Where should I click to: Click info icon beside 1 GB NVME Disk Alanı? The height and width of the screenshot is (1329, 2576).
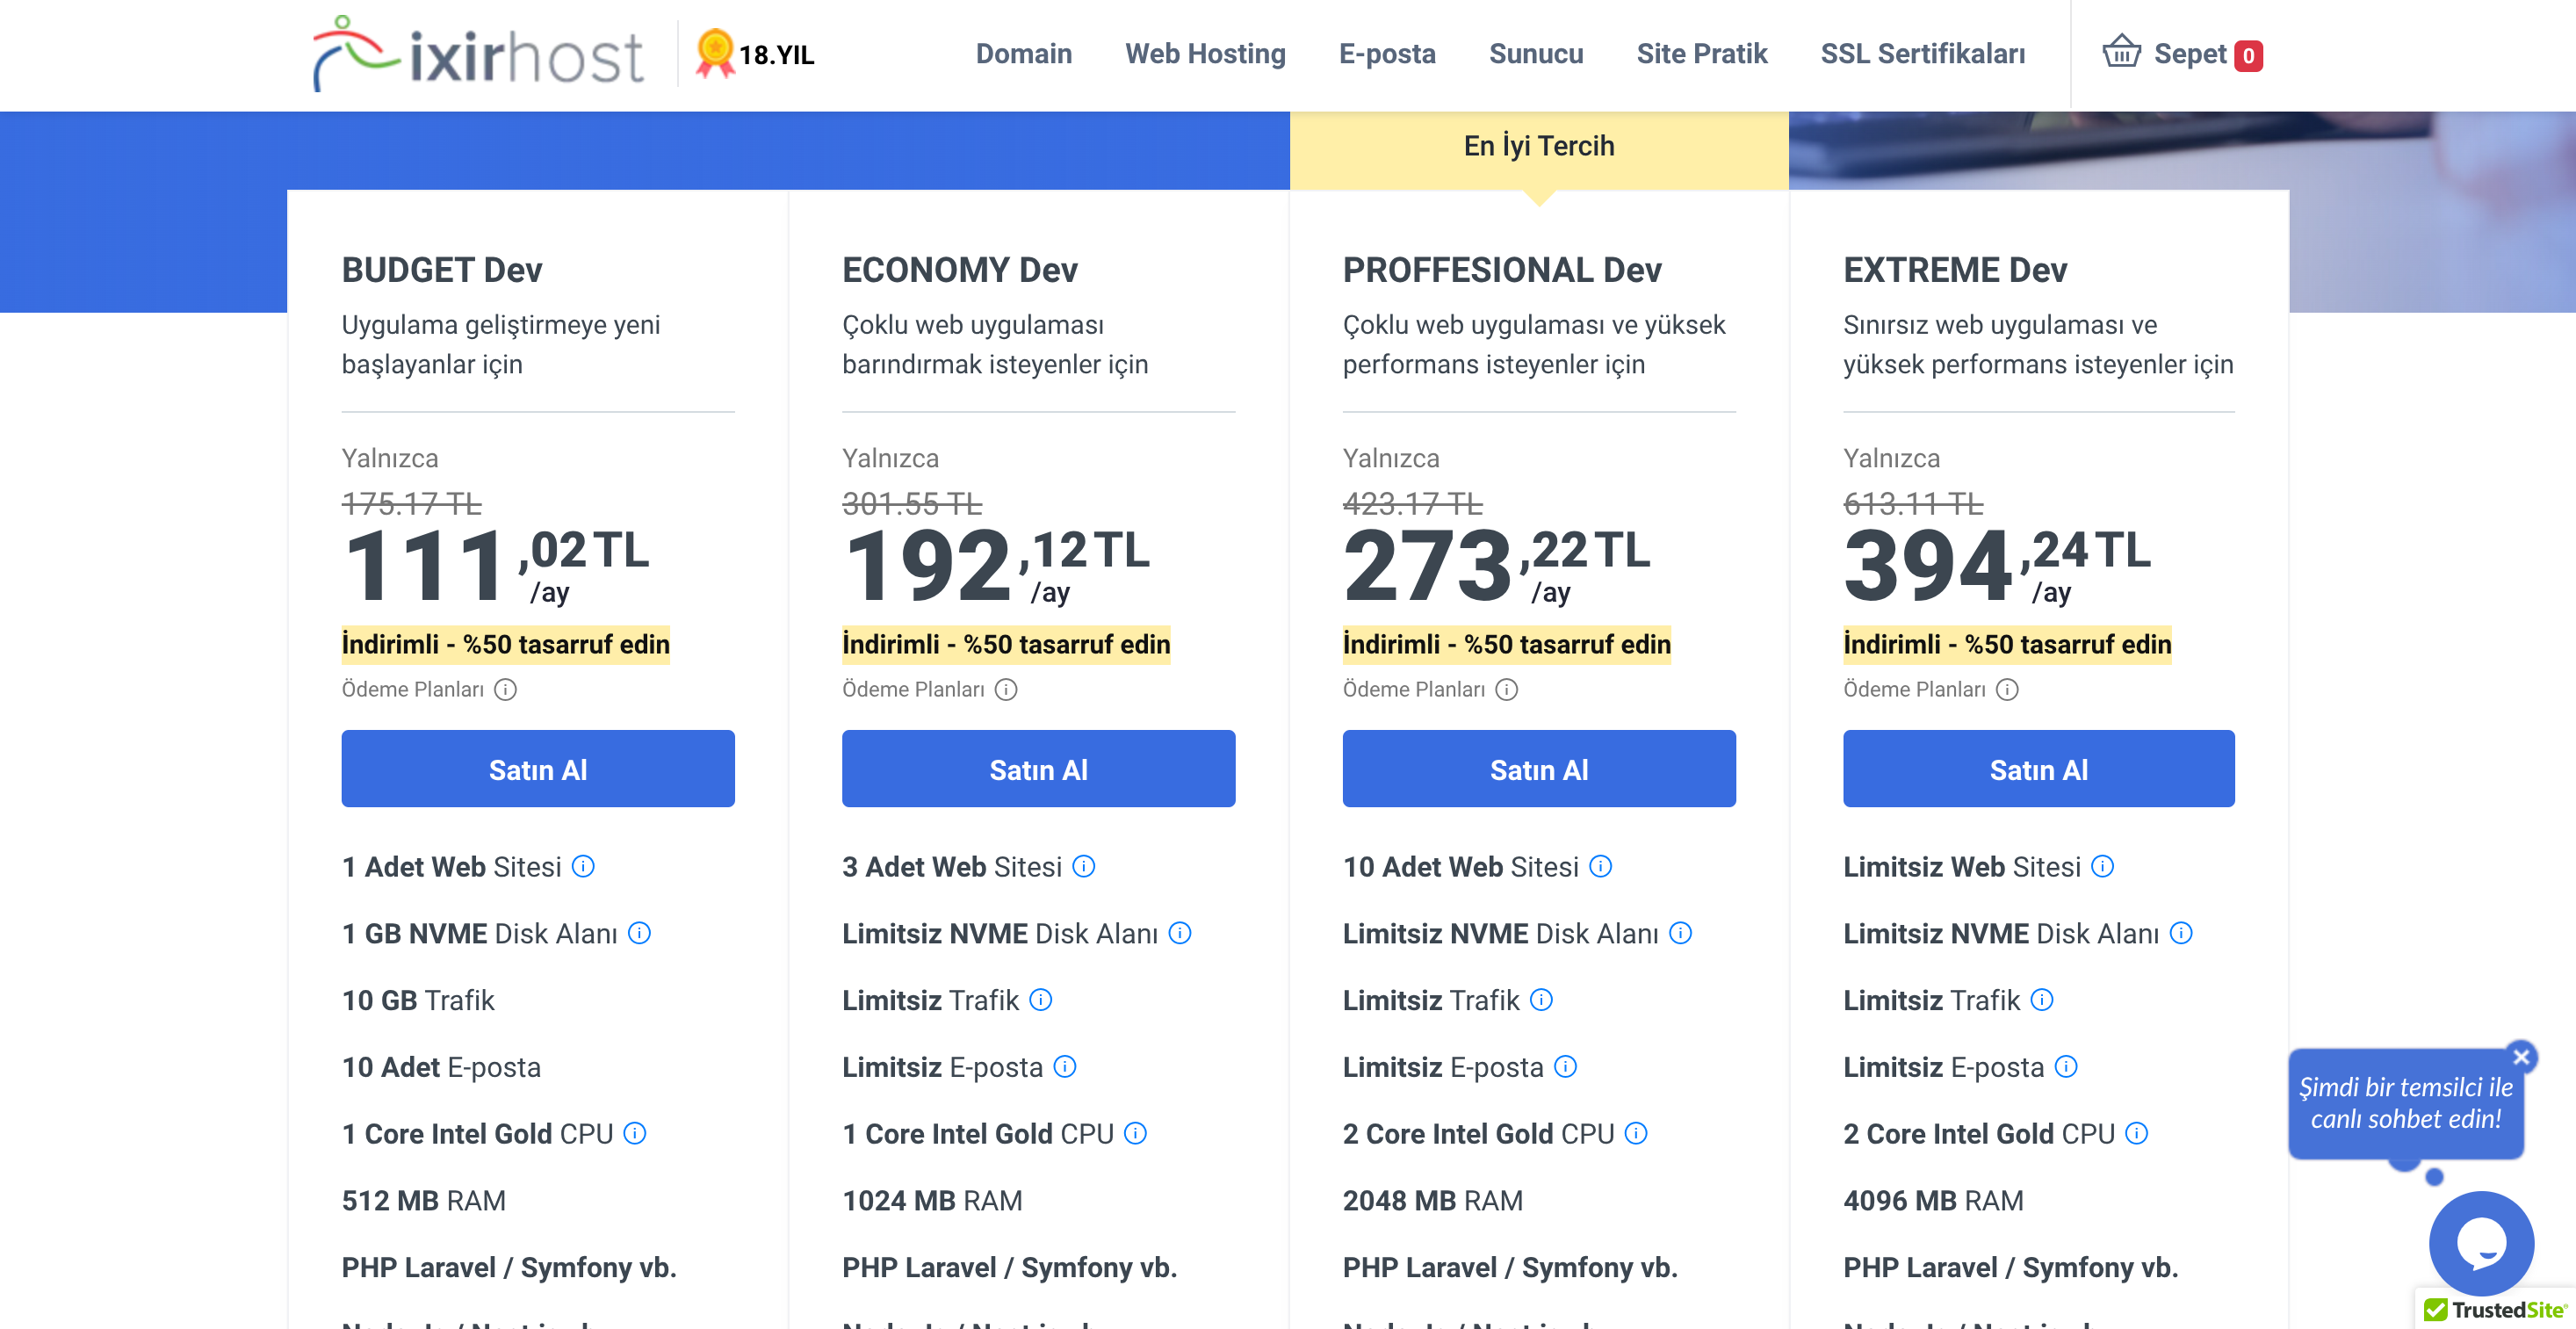639,933
